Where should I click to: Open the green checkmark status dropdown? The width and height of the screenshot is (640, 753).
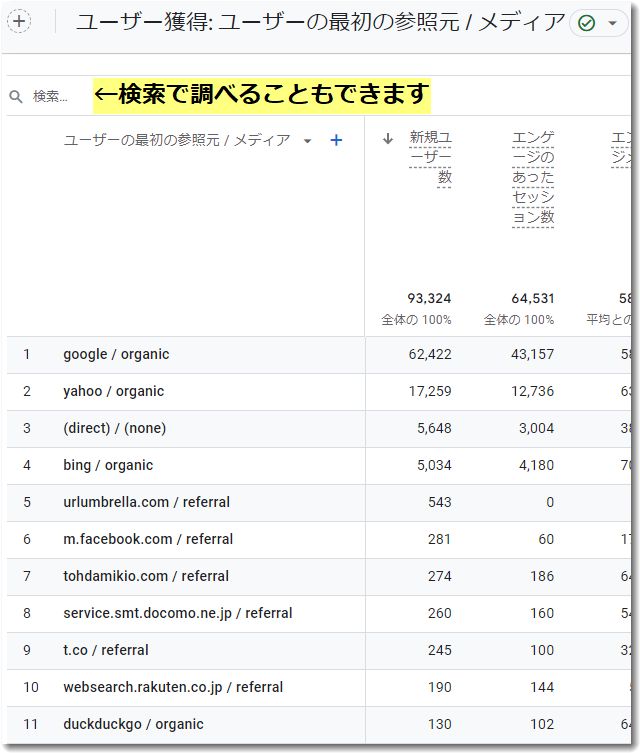598,23
